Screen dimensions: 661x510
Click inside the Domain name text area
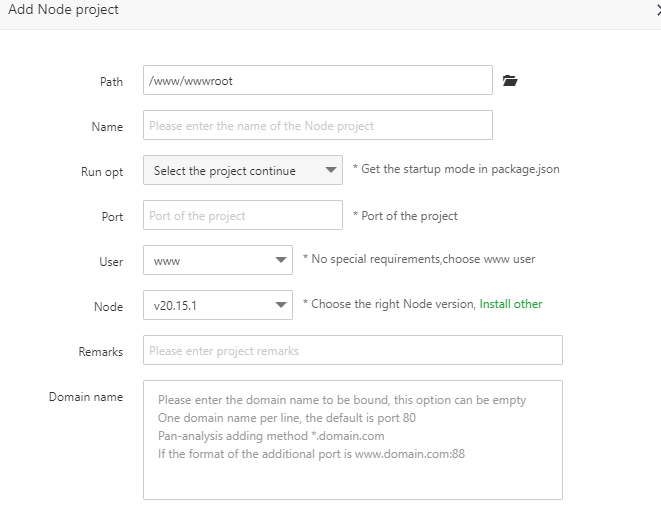[x=353, y=440]
